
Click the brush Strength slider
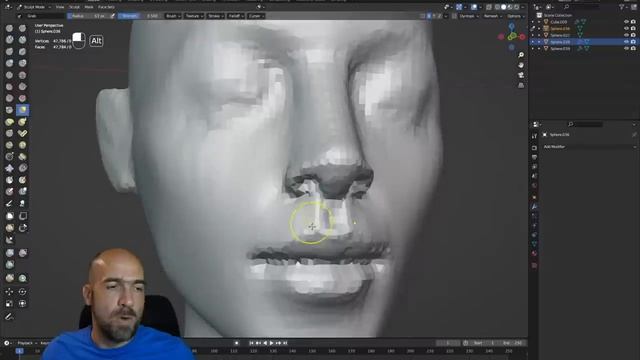pos(140,16)
